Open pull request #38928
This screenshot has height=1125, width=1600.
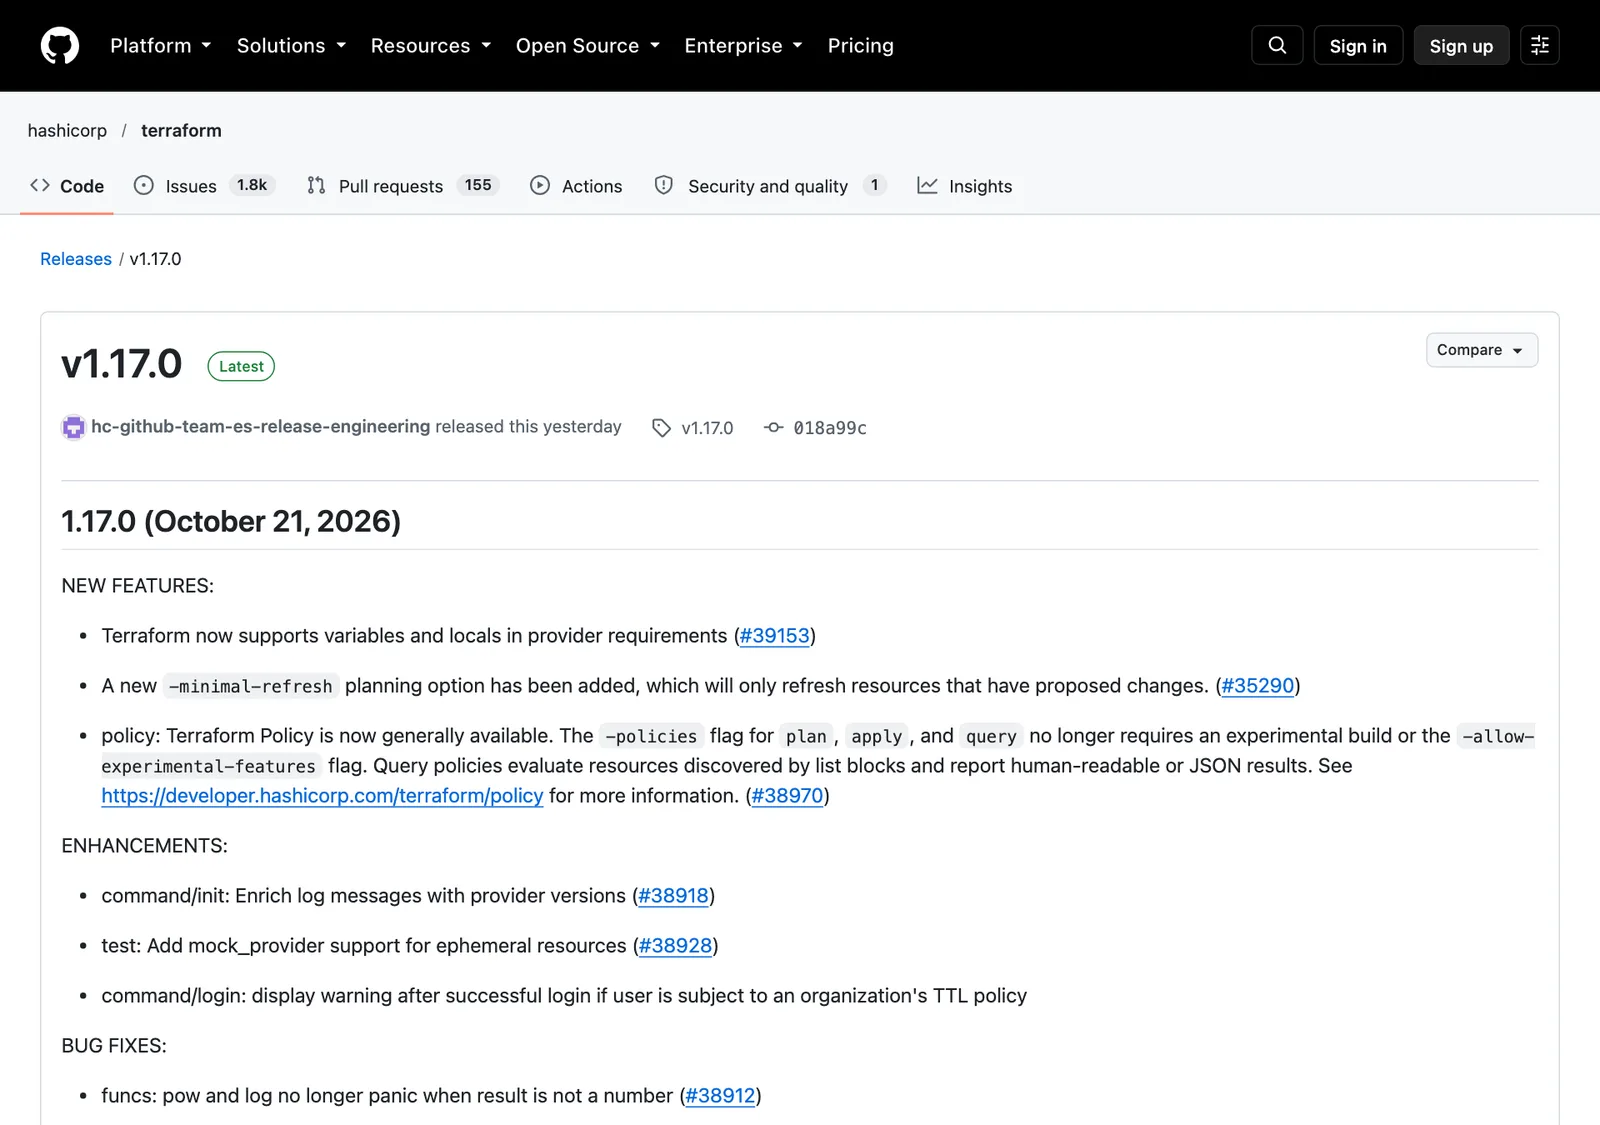pyautogui.click(x=675, y=946)
